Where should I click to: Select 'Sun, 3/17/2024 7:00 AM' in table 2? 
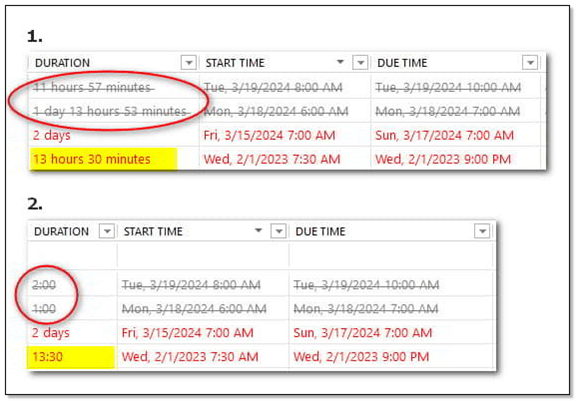point(363,333)
